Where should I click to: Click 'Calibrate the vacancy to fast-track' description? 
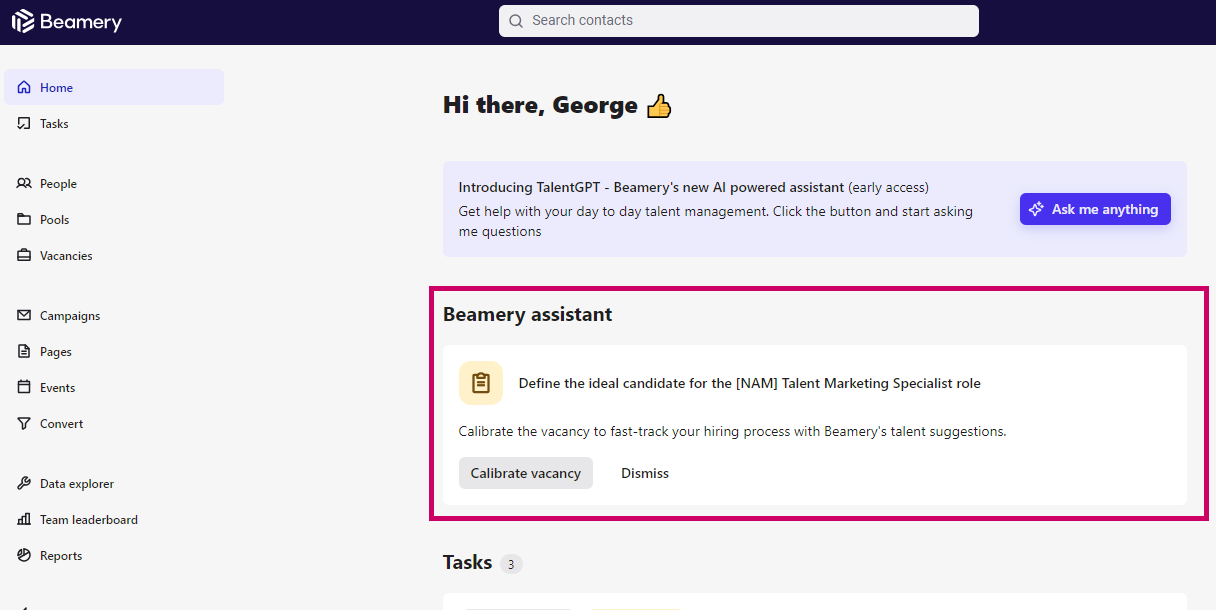point(732,432)
